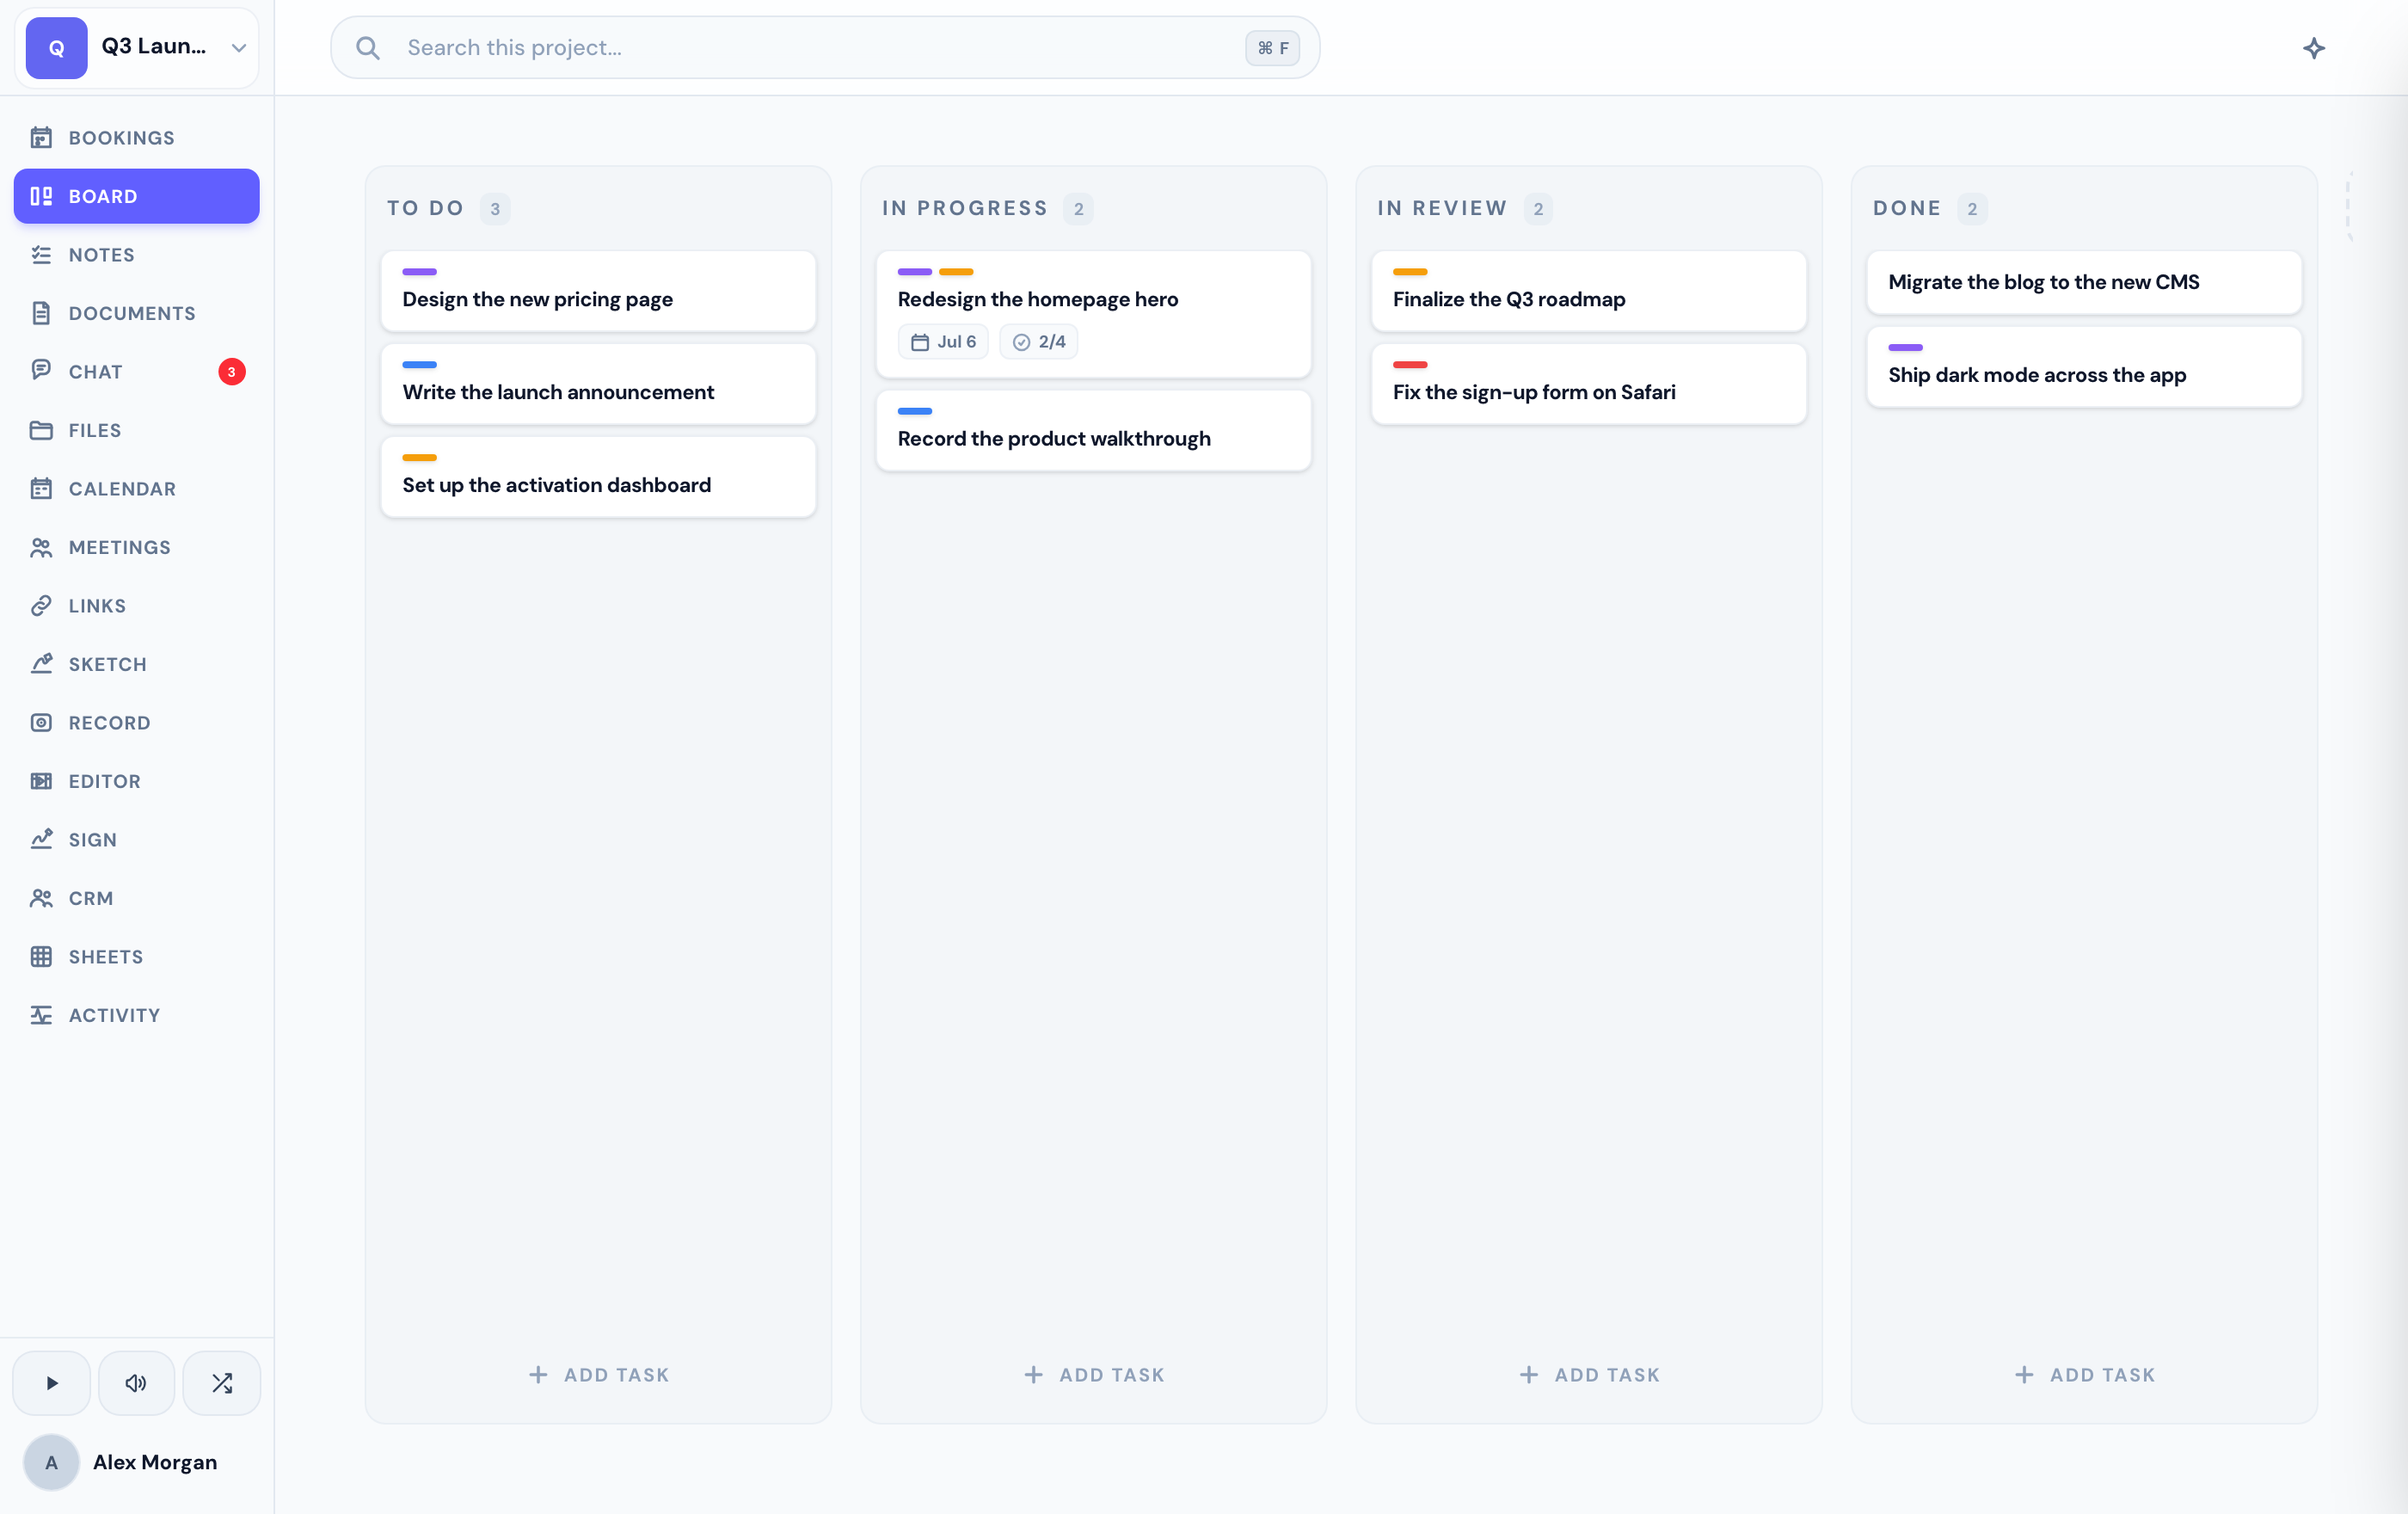Open the Activity section
Viewport: 2408px width, 1514px height.
coord(137,1015)
